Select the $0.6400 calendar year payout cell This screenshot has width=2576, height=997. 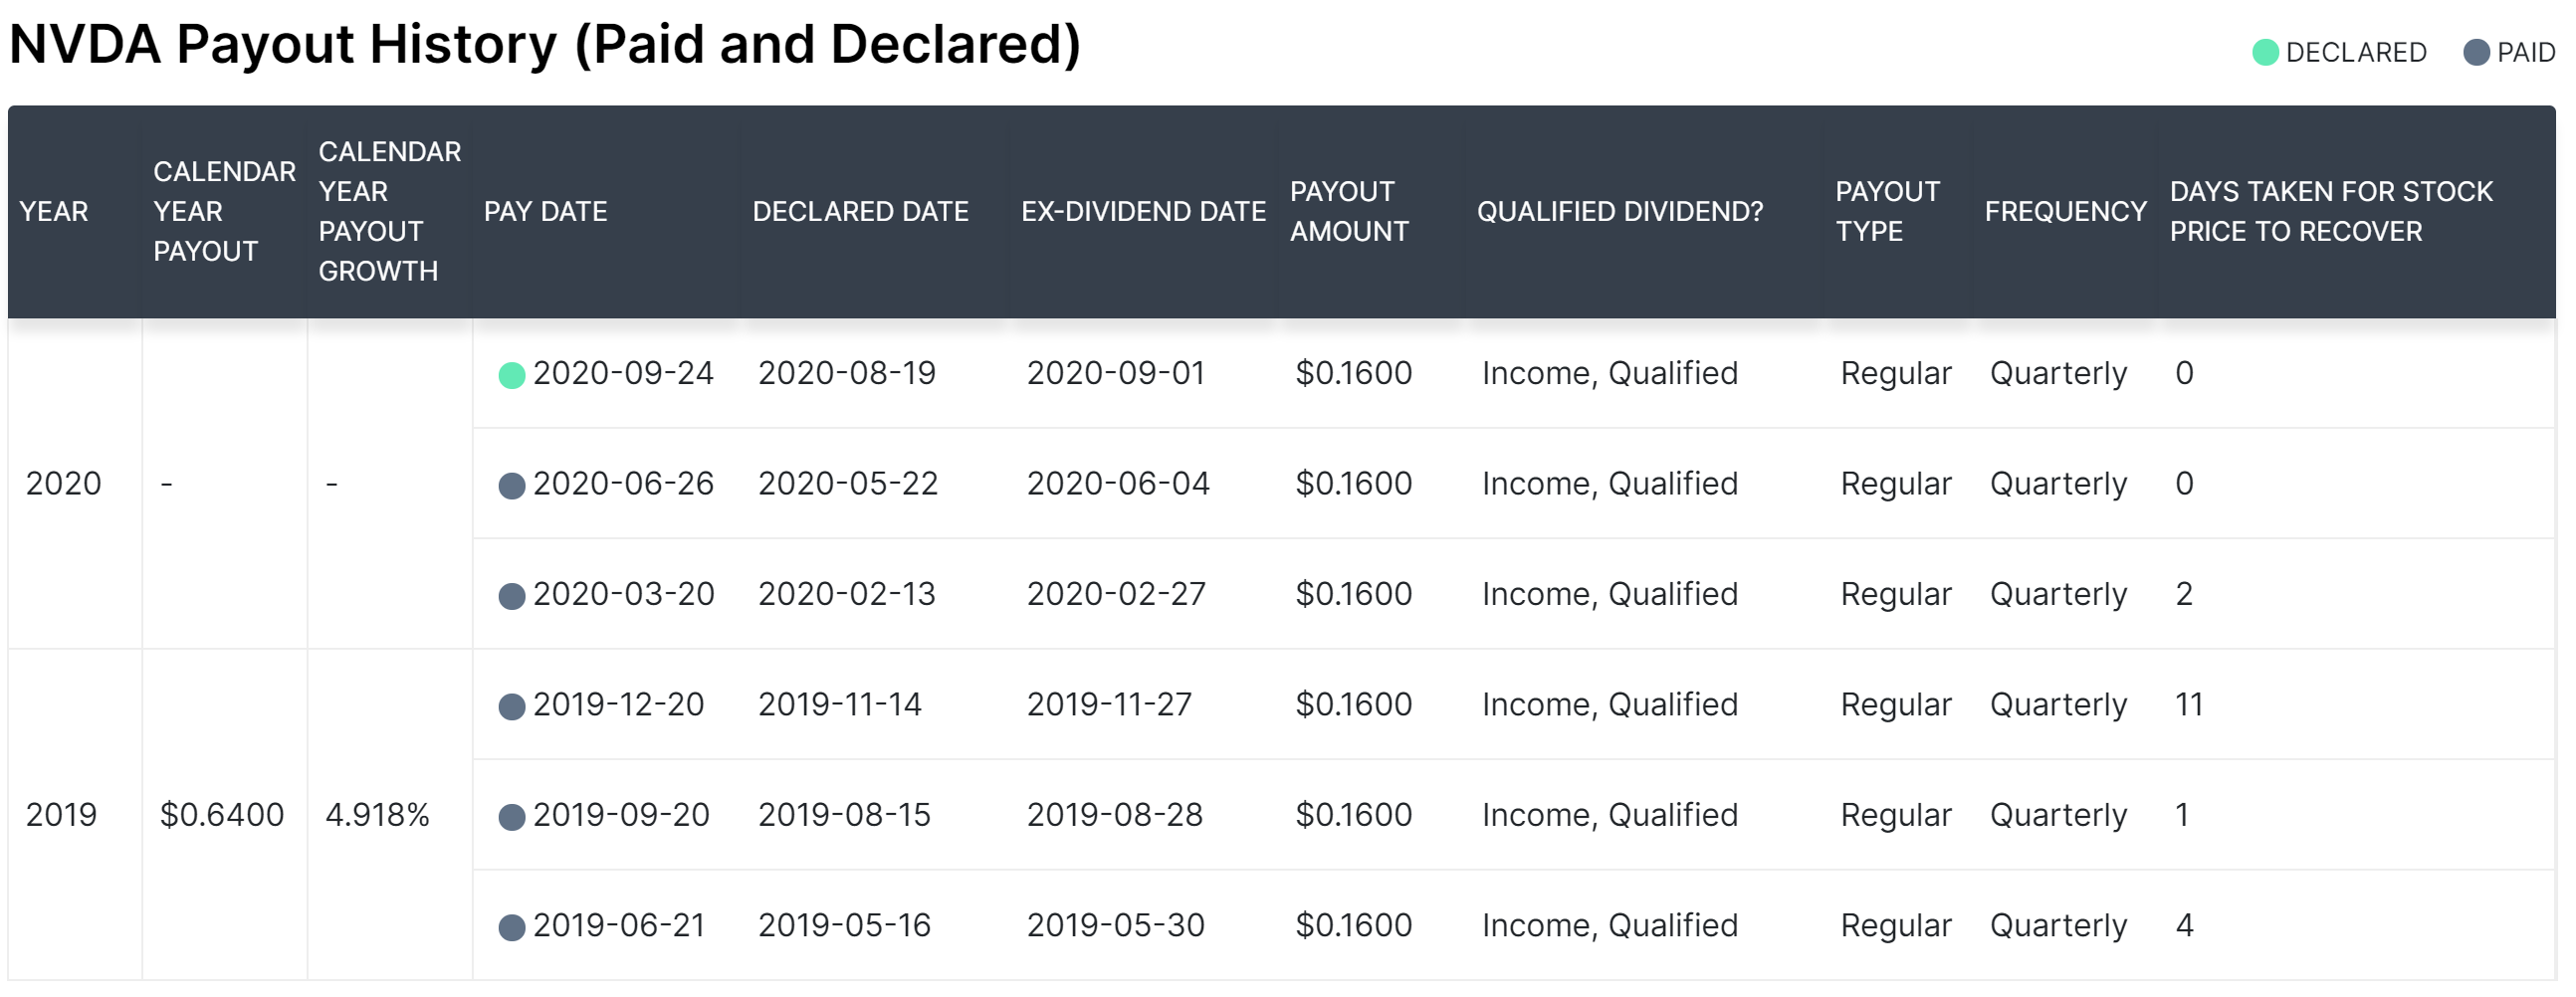point(222,816)
